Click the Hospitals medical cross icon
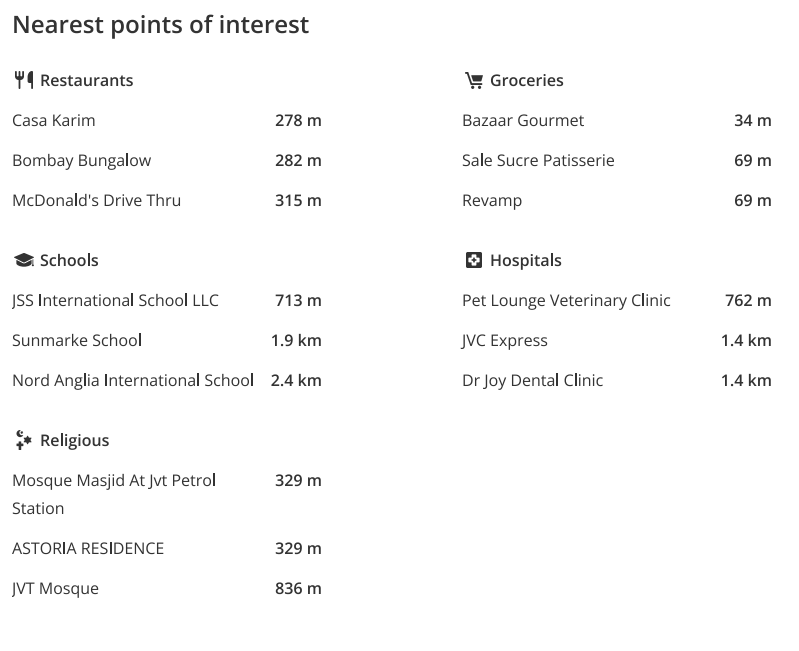The width and height of the screenshot is (799, 651). [x=474, y=260]
